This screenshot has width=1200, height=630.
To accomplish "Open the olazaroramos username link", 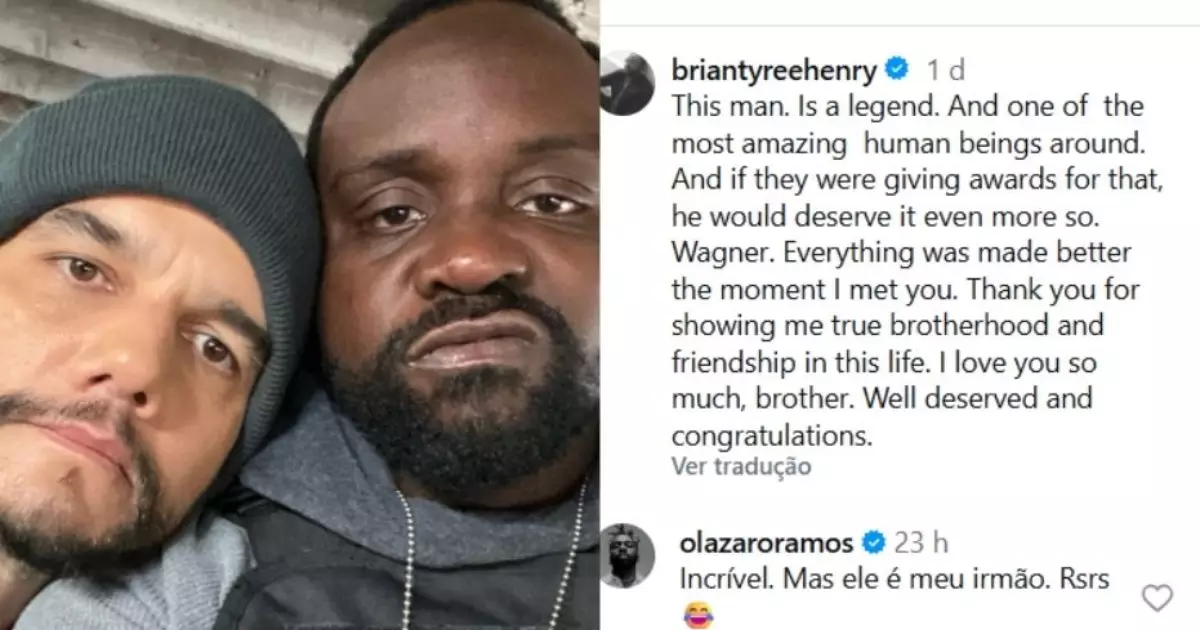I will [x=763, y=543].
